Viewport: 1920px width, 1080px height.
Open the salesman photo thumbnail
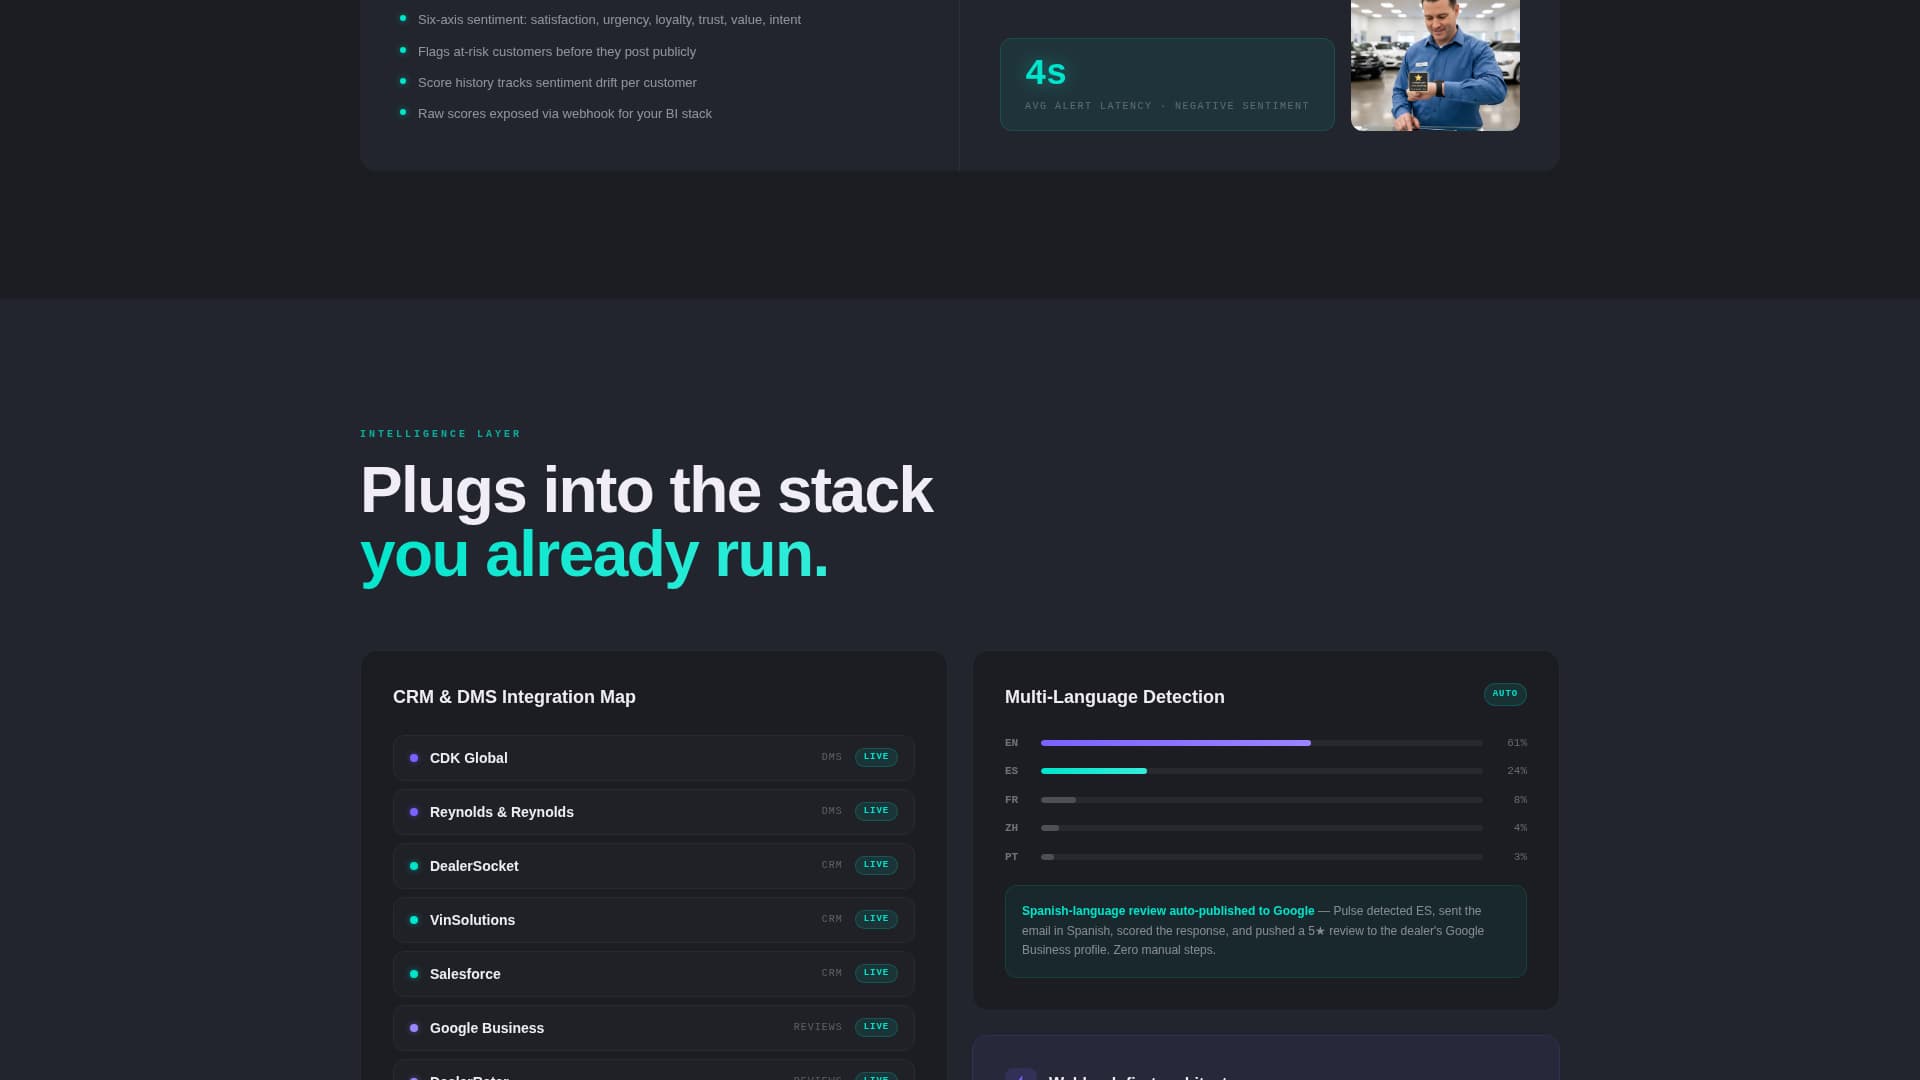(1435, 65)
